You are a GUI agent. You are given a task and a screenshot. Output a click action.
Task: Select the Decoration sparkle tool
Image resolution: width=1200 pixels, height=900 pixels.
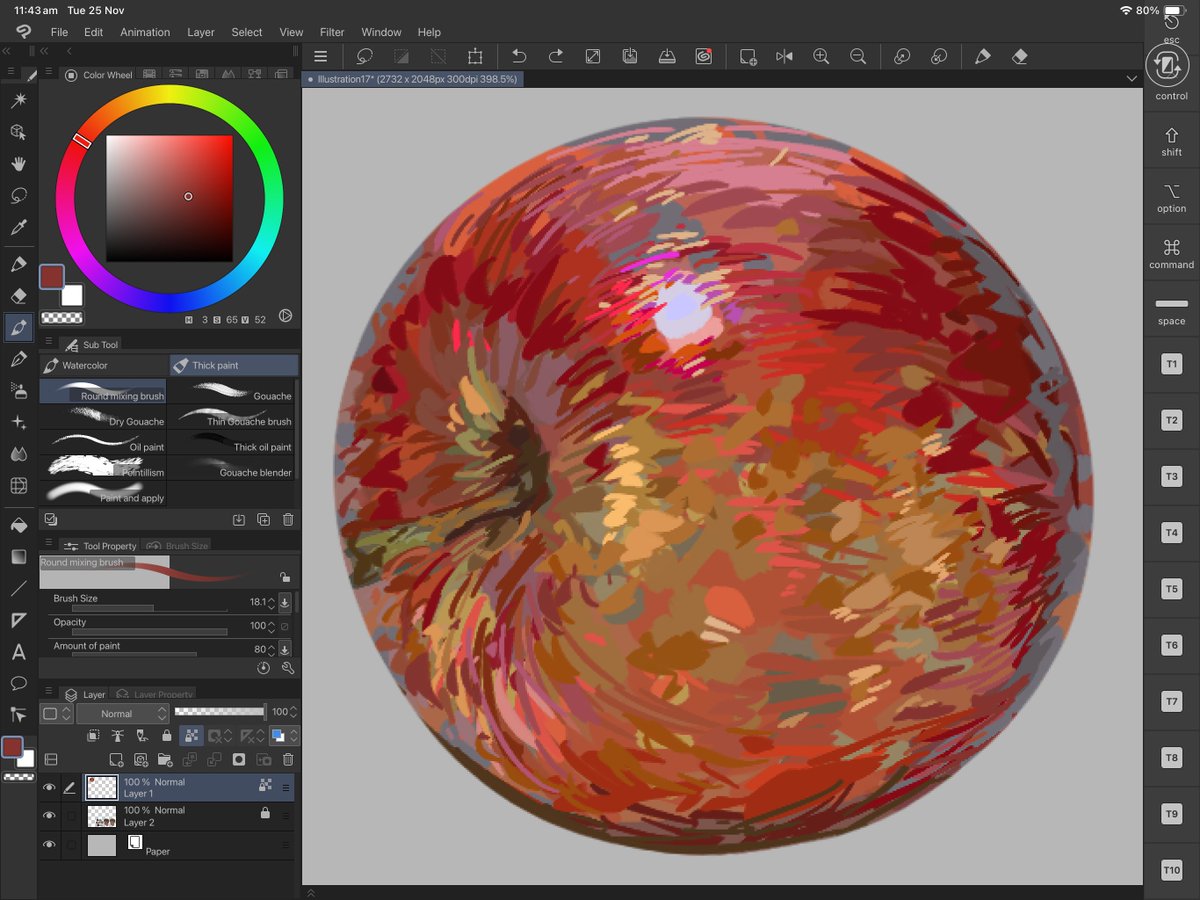pos(18,423)
